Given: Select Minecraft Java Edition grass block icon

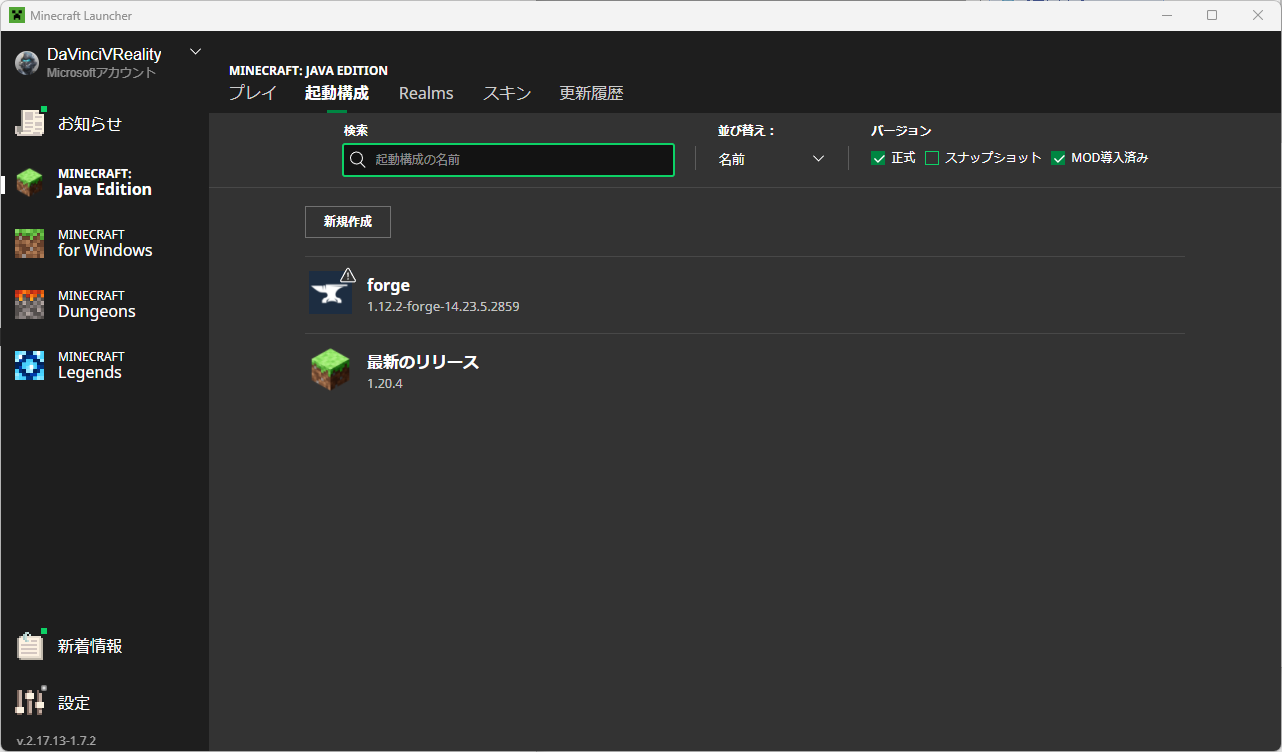Looking at the screenshot, I should pos(30,182).
